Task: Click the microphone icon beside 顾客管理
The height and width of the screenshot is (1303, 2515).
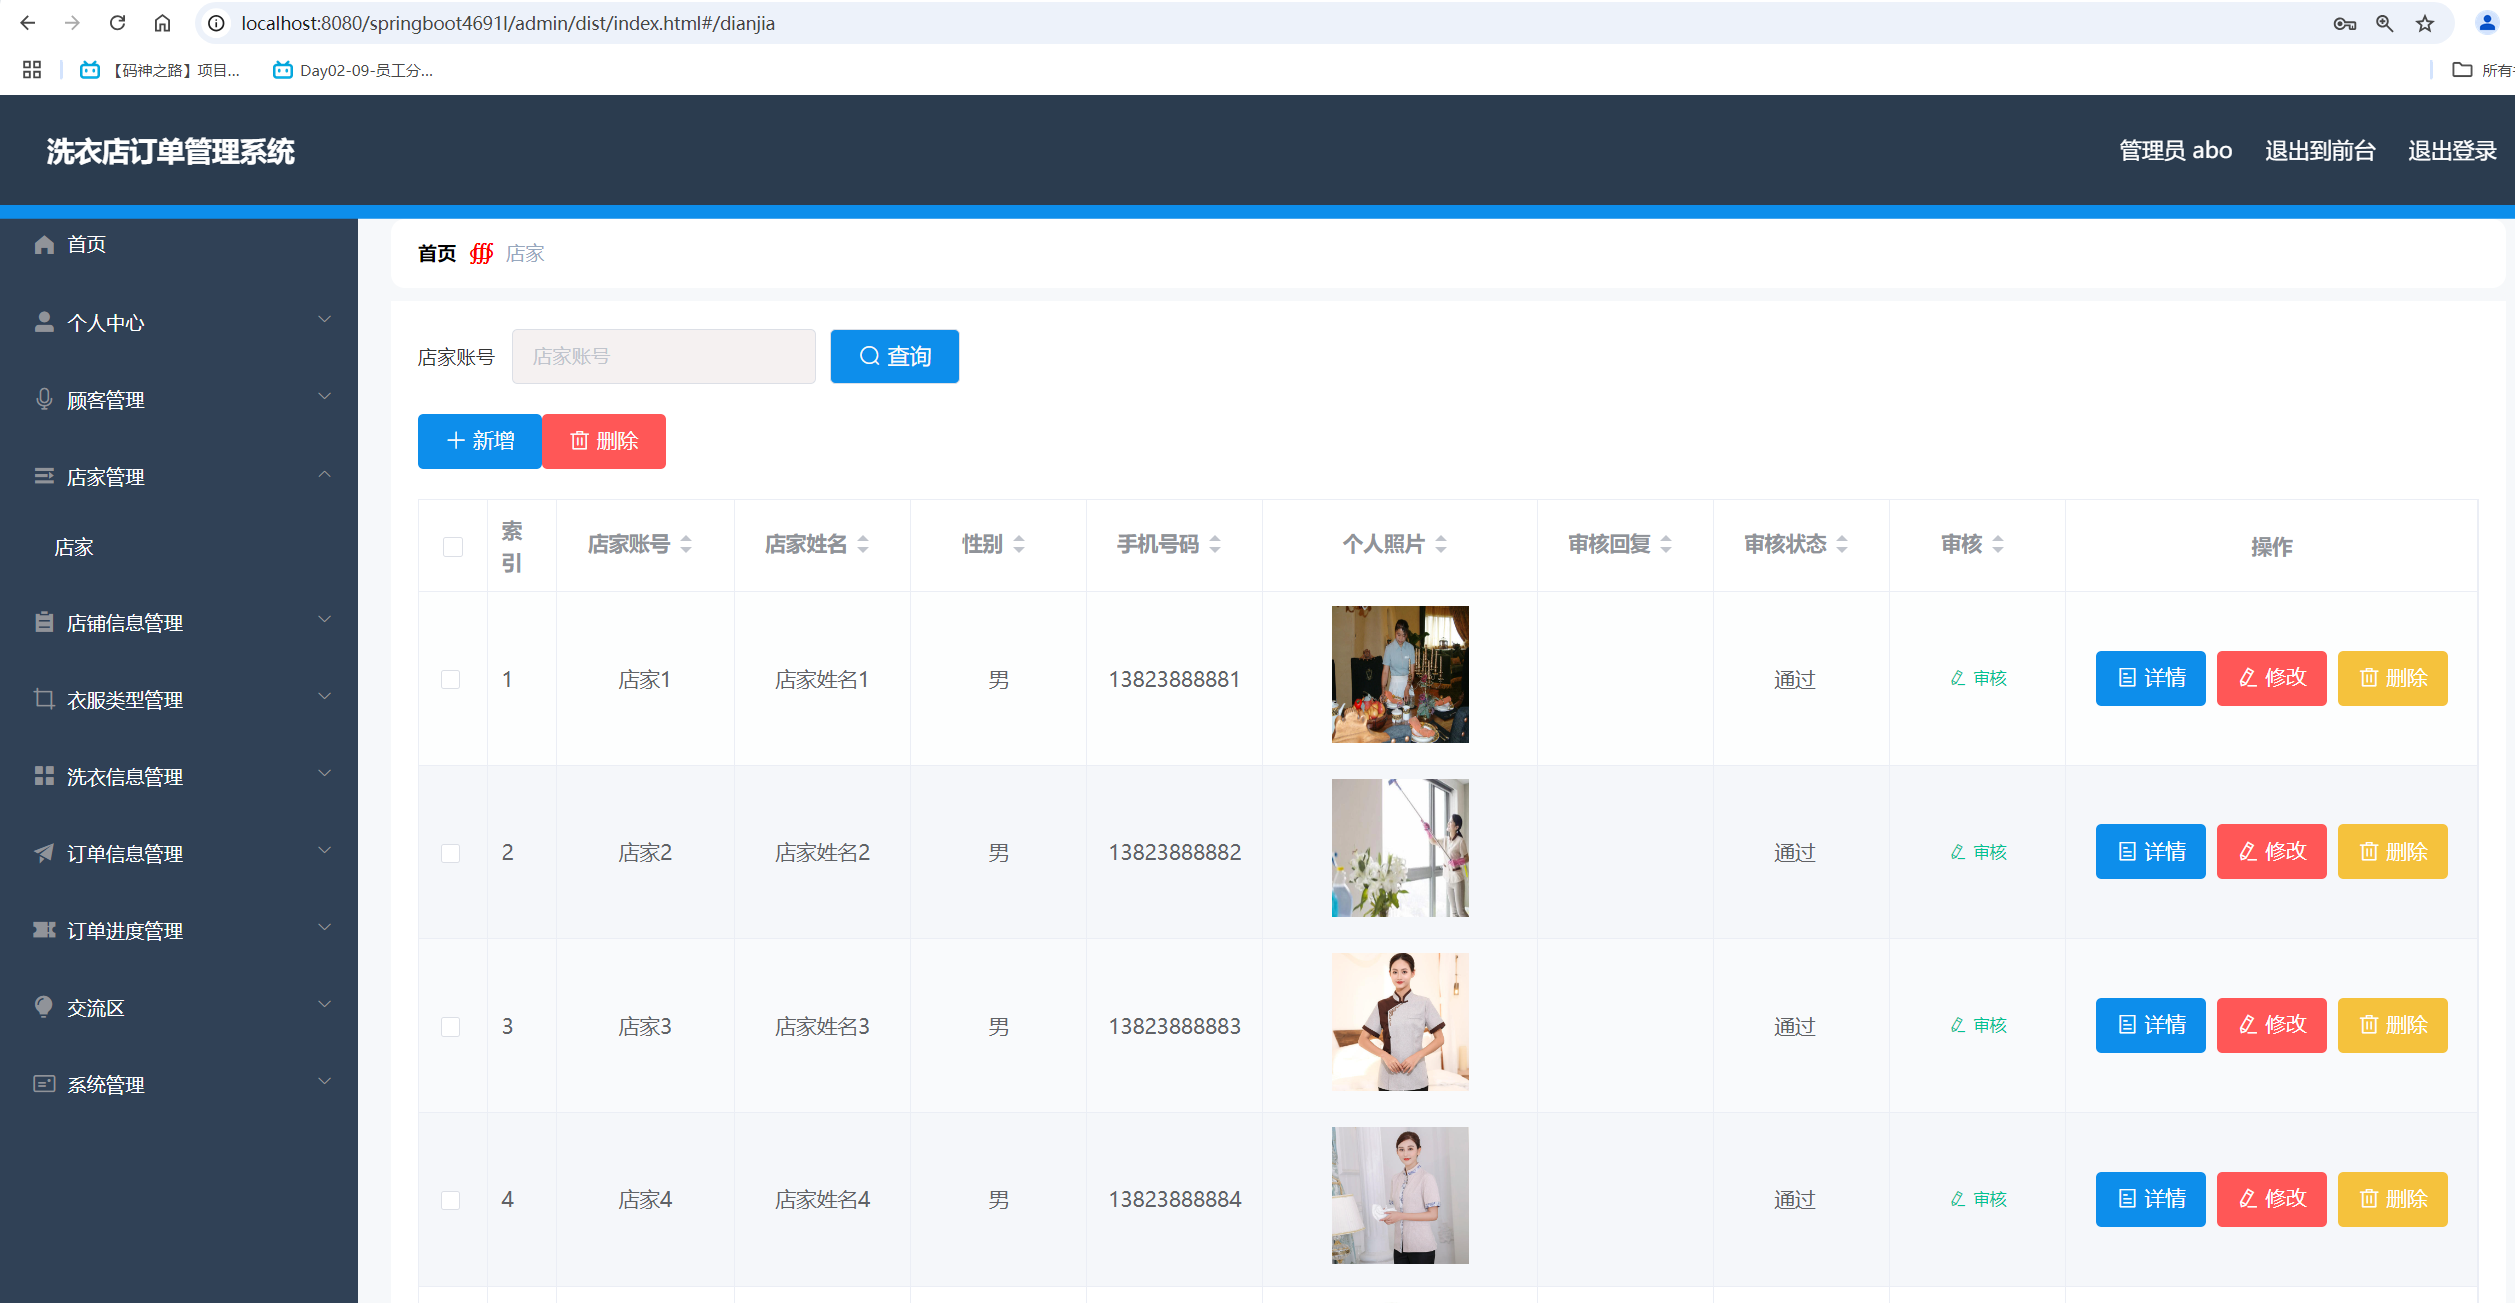Action: (x=44, y=398)
